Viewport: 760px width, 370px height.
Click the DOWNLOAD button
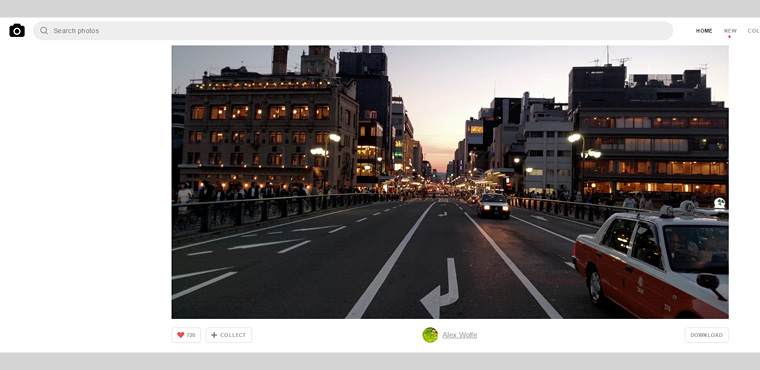coord(706,335)
